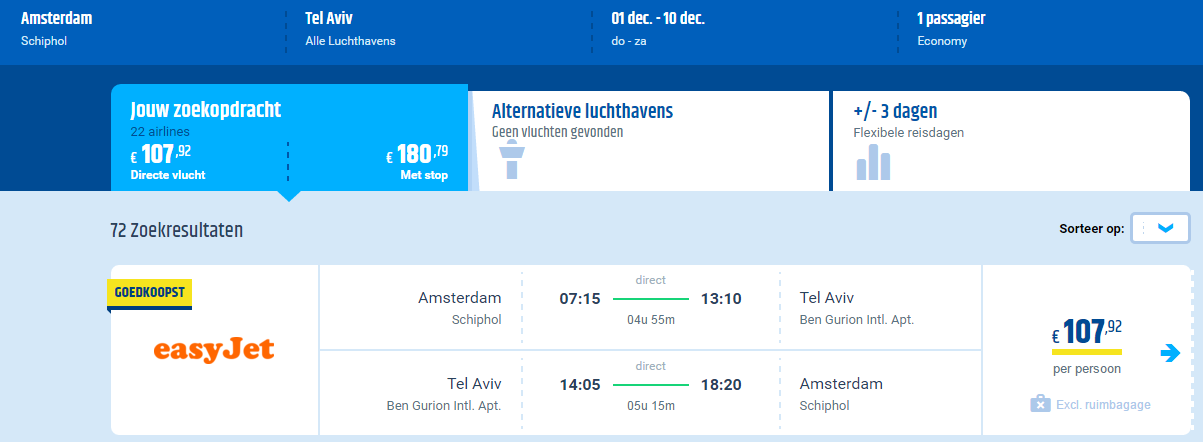Click the Excl. ruimbagage label

pyautogui.click(x=1104, y=405)
